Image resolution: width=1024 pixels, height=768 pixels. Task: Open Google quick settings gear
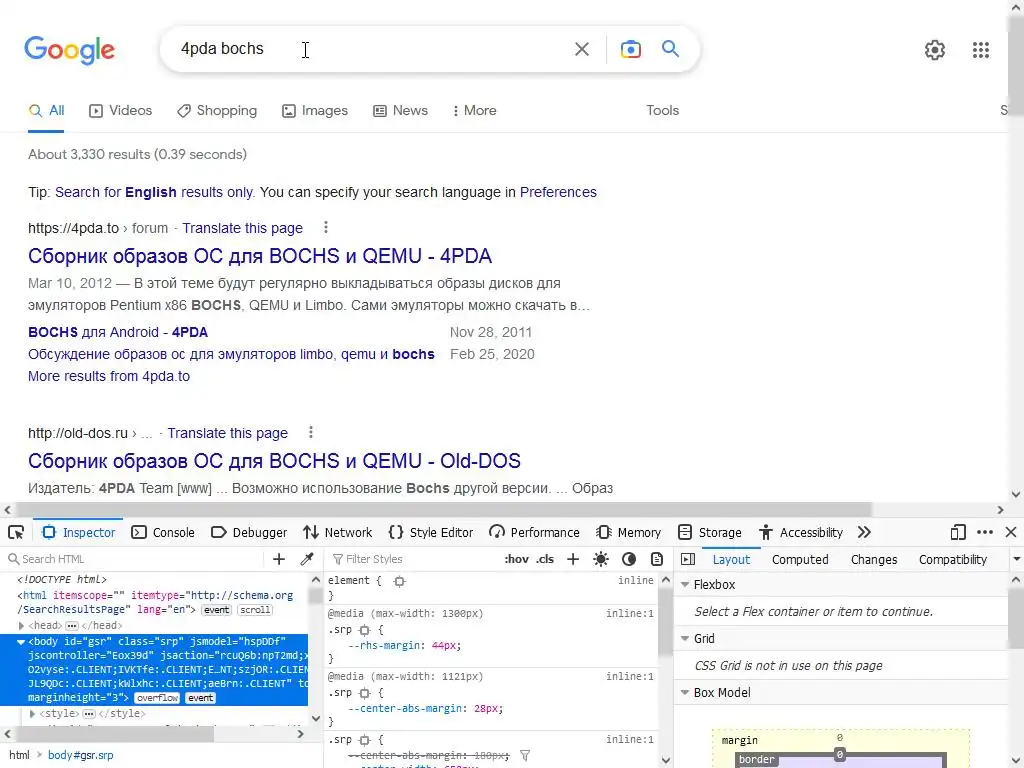coord(935,50)
